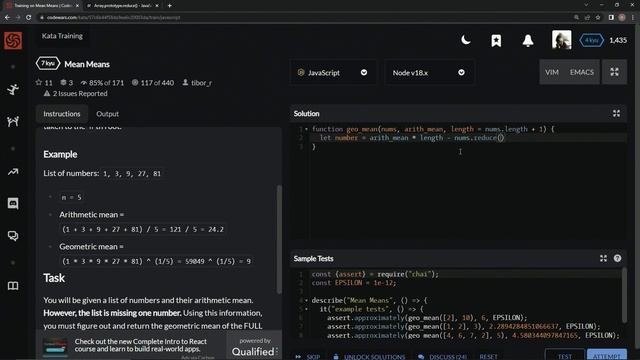The height and width of the screenshot is (360, 640).
Task: Open the Practice training sidebar icon
Action: pyautogui.click(x=13, y=89)
